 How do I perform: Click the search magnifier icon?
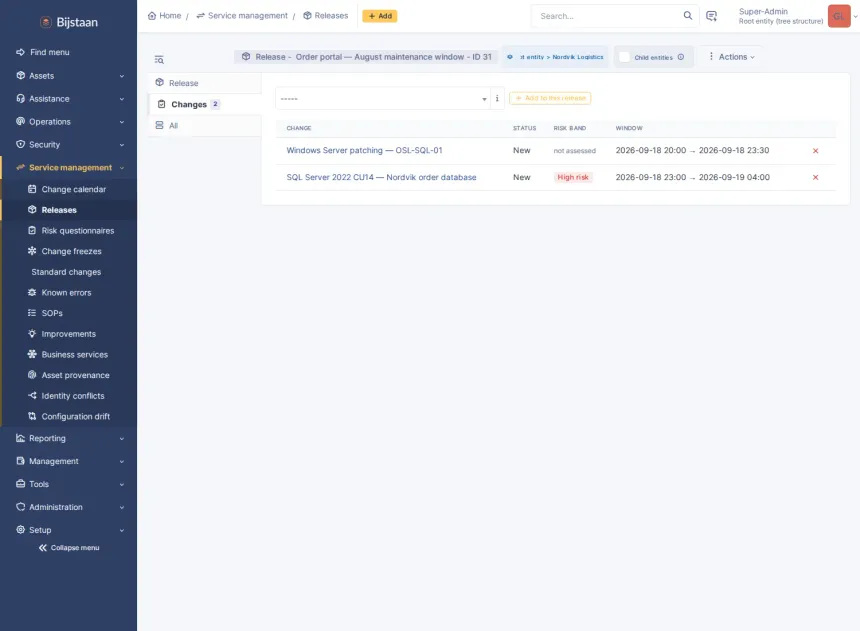pyautogui.click(x=687, y=16)
